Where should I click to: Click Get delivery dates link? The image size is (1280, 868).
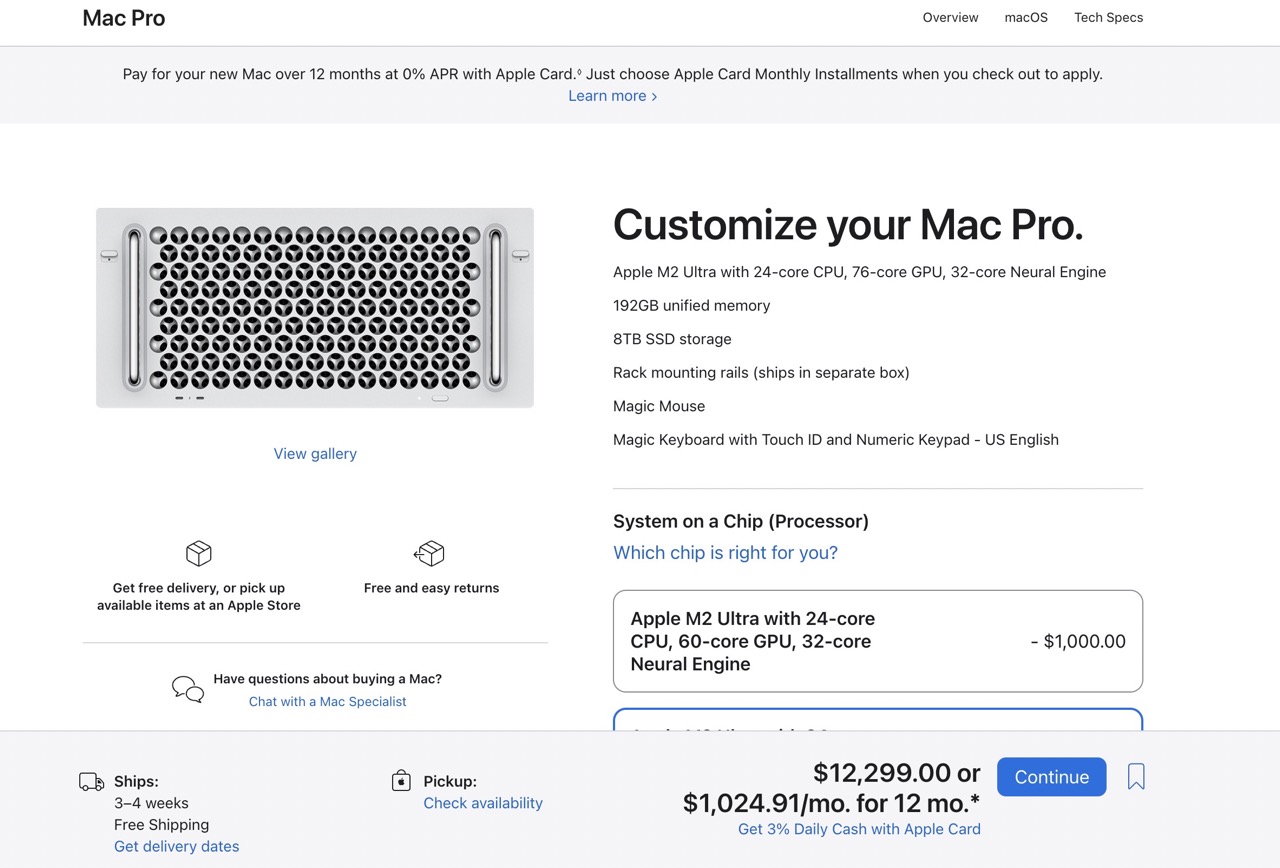point(177,847)
